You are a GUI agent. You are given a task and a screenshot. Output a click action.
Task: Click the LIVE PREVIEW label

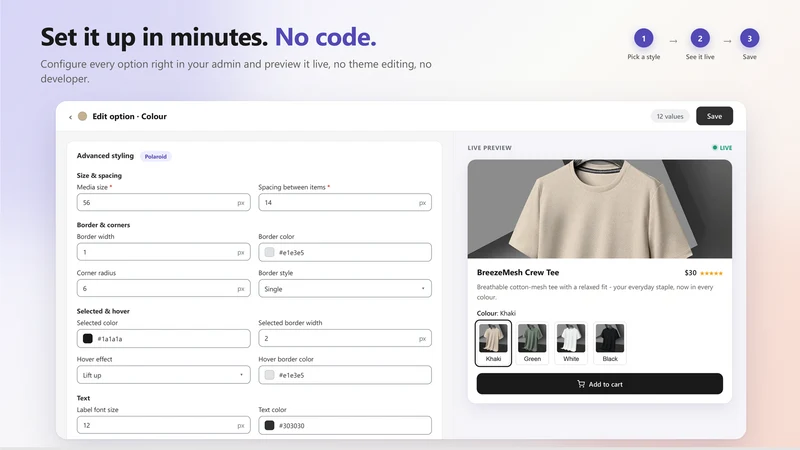pos(489,148)
